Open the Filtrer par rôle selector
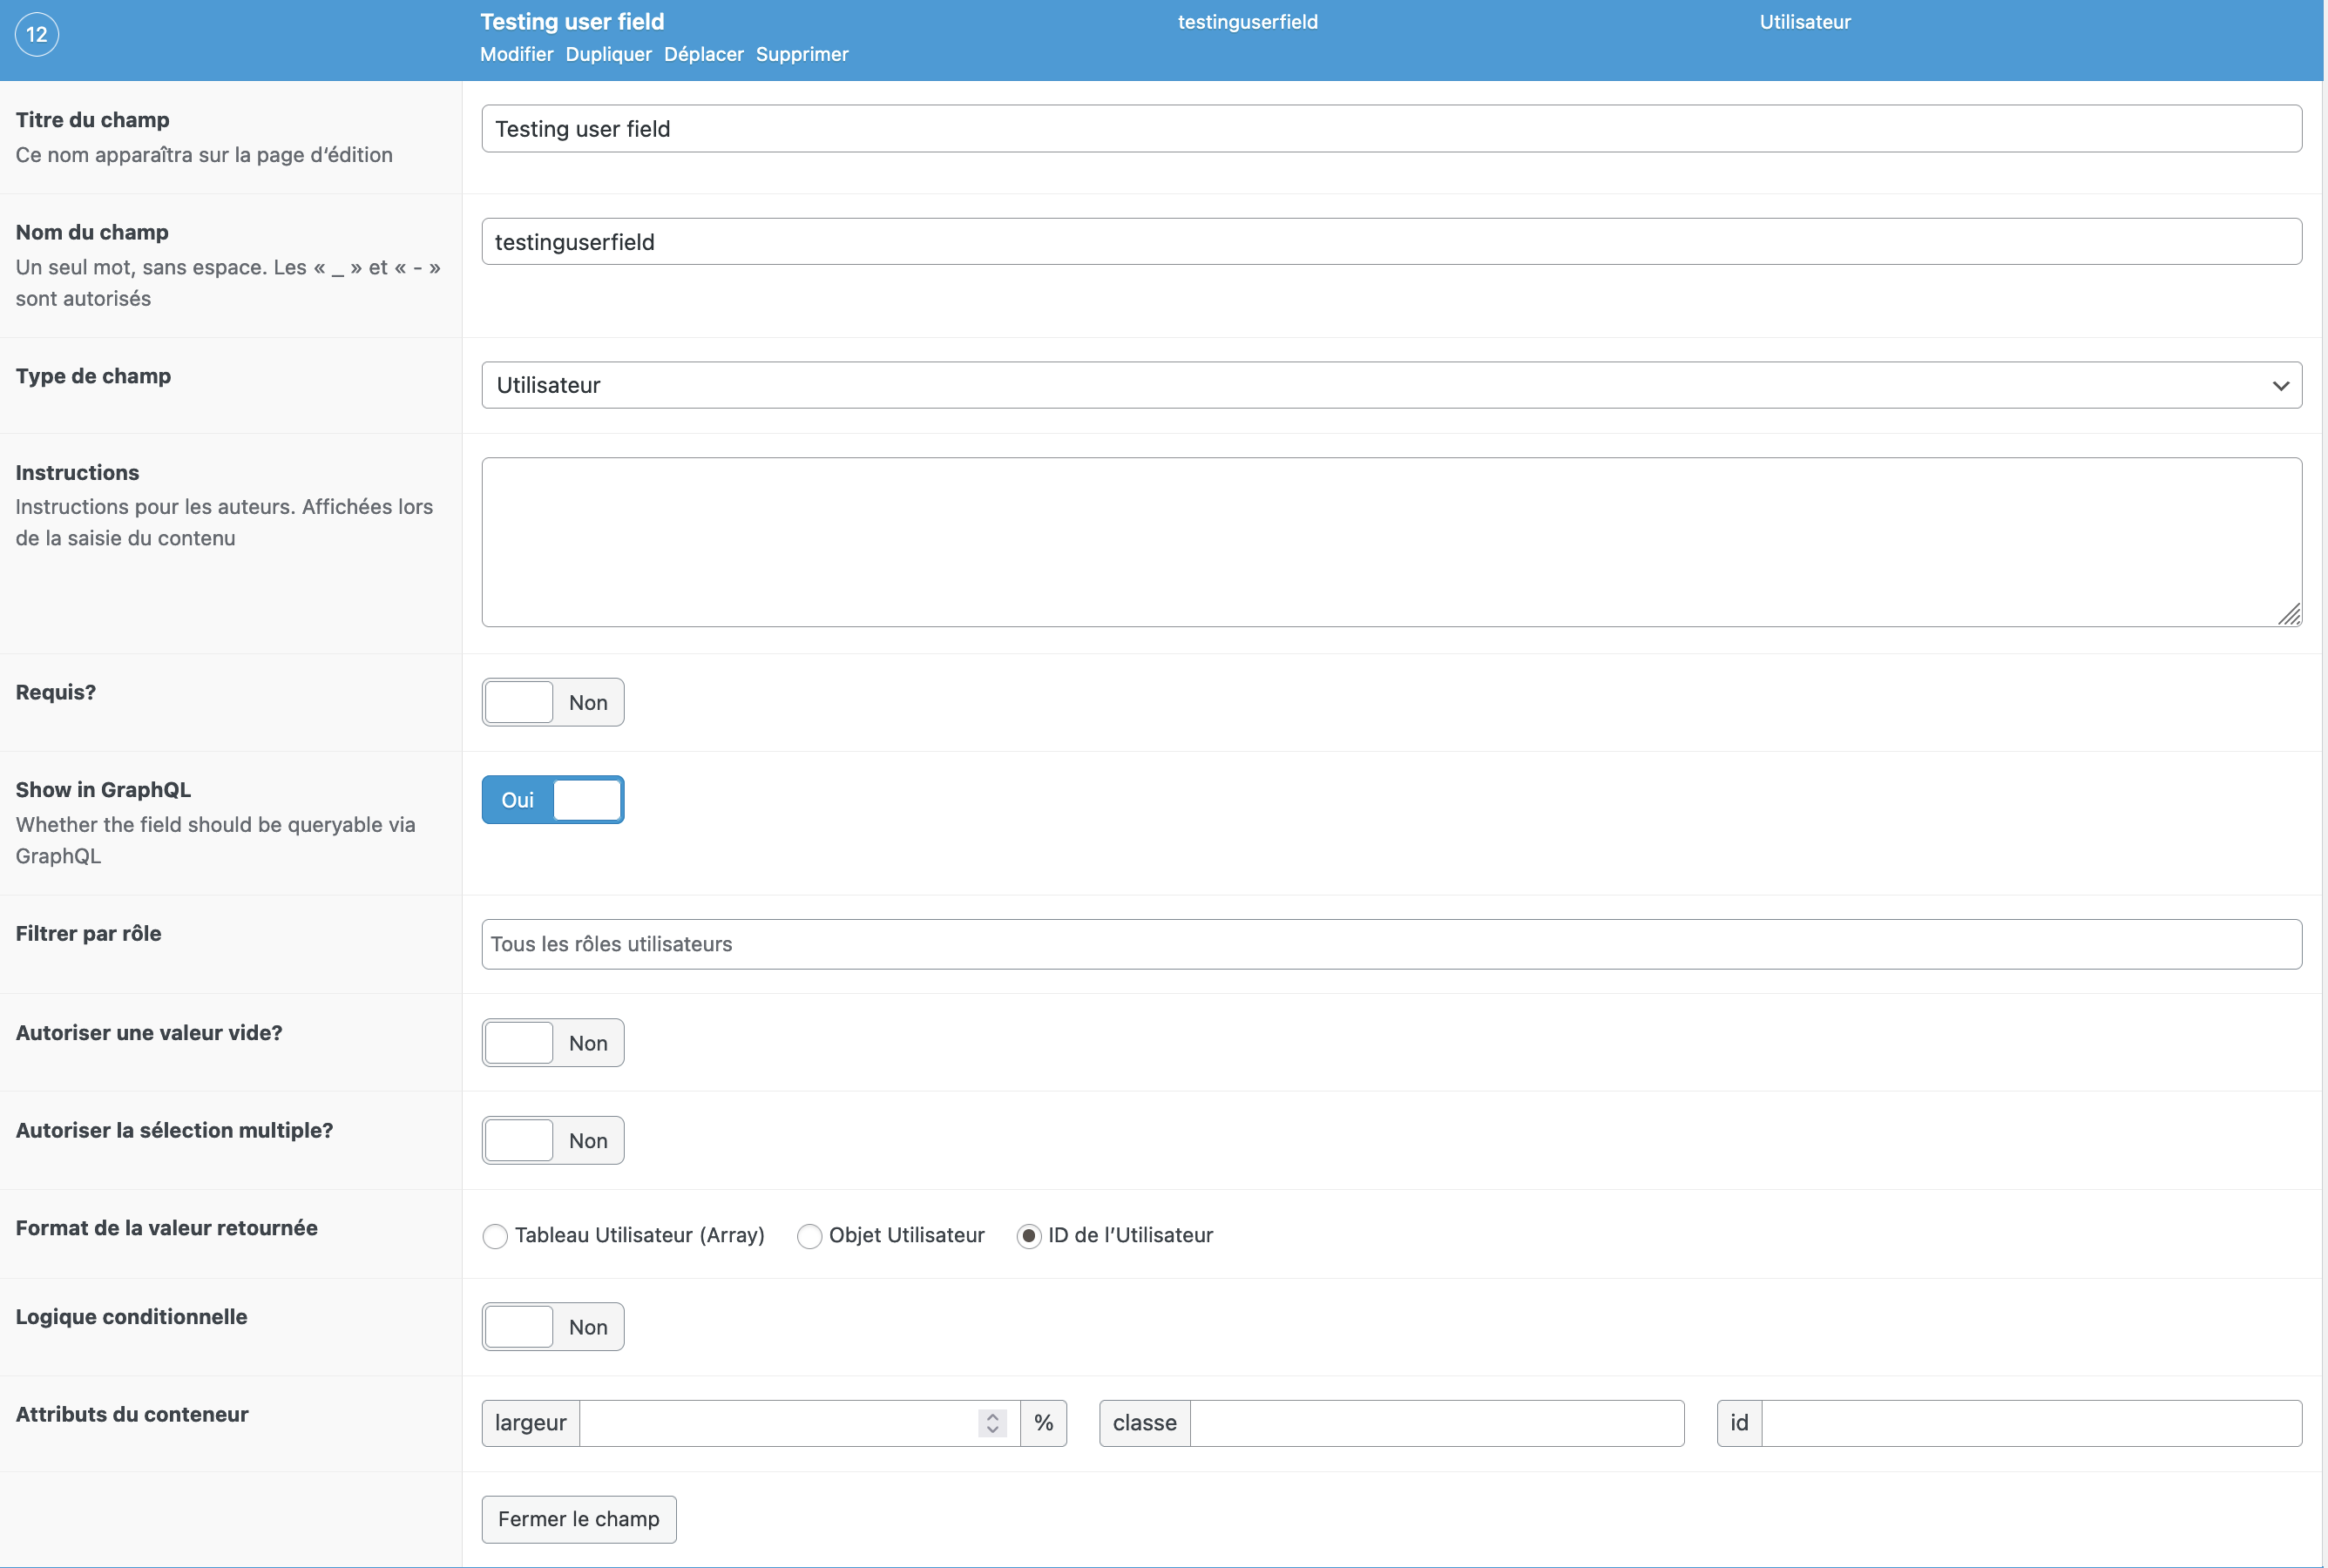The height and width of the screenshot is (1568, 2328). (1390, 944)
